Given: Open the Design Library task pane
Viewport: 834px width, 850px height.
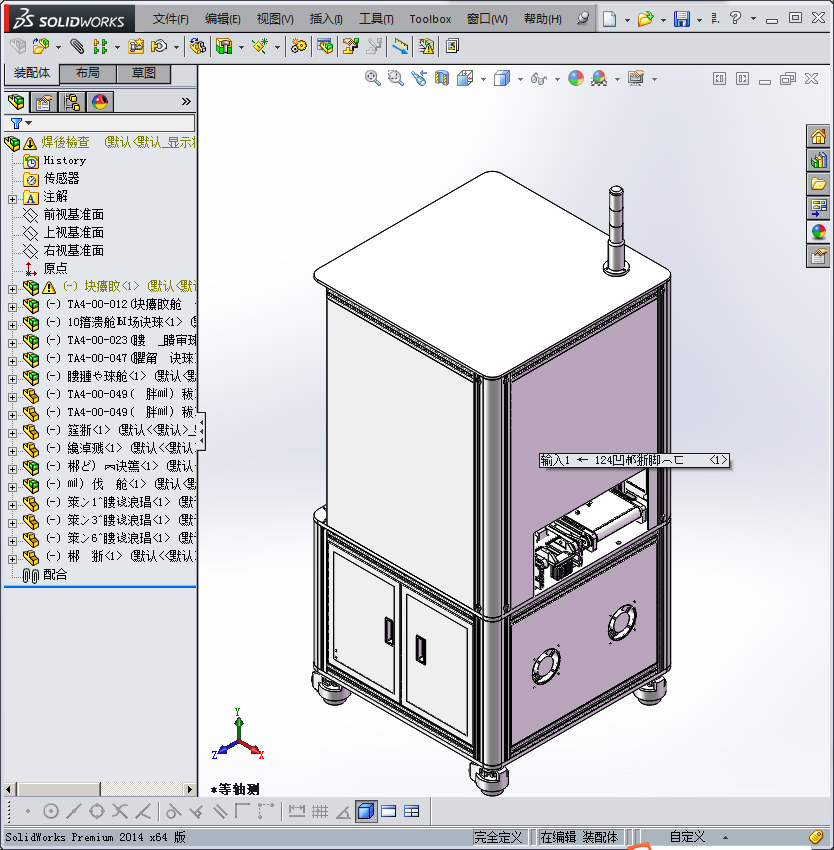Looking at the screenshot, I should click(818, 160).
